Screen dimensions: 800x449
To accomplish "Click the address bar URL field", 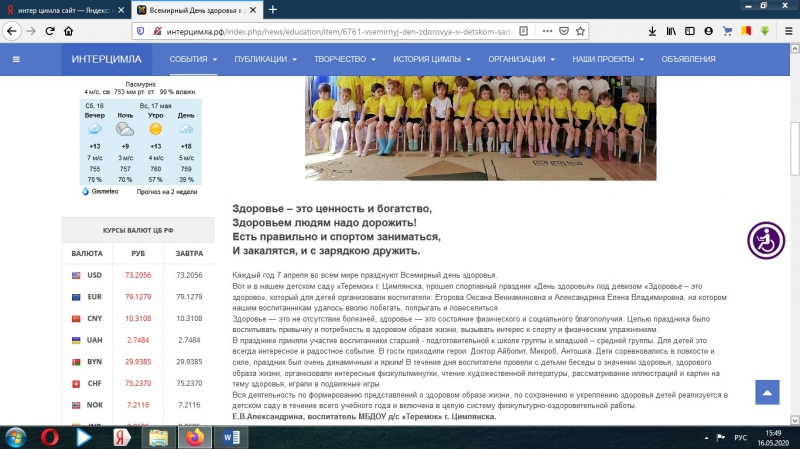I will point(339,31).
